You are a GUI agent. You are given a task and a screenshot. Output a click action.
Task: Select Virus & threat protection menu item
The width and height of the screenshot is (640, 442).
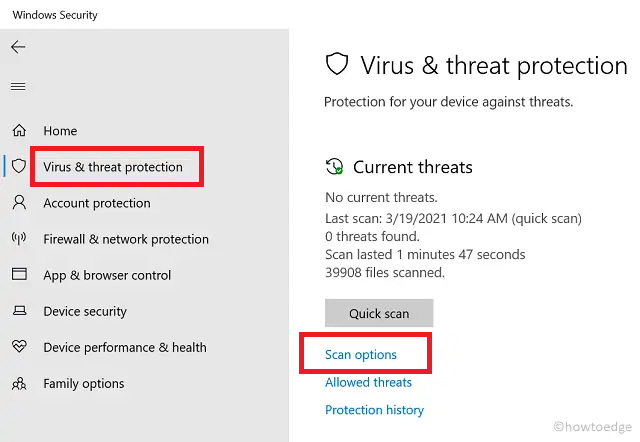tap(113, 167)
